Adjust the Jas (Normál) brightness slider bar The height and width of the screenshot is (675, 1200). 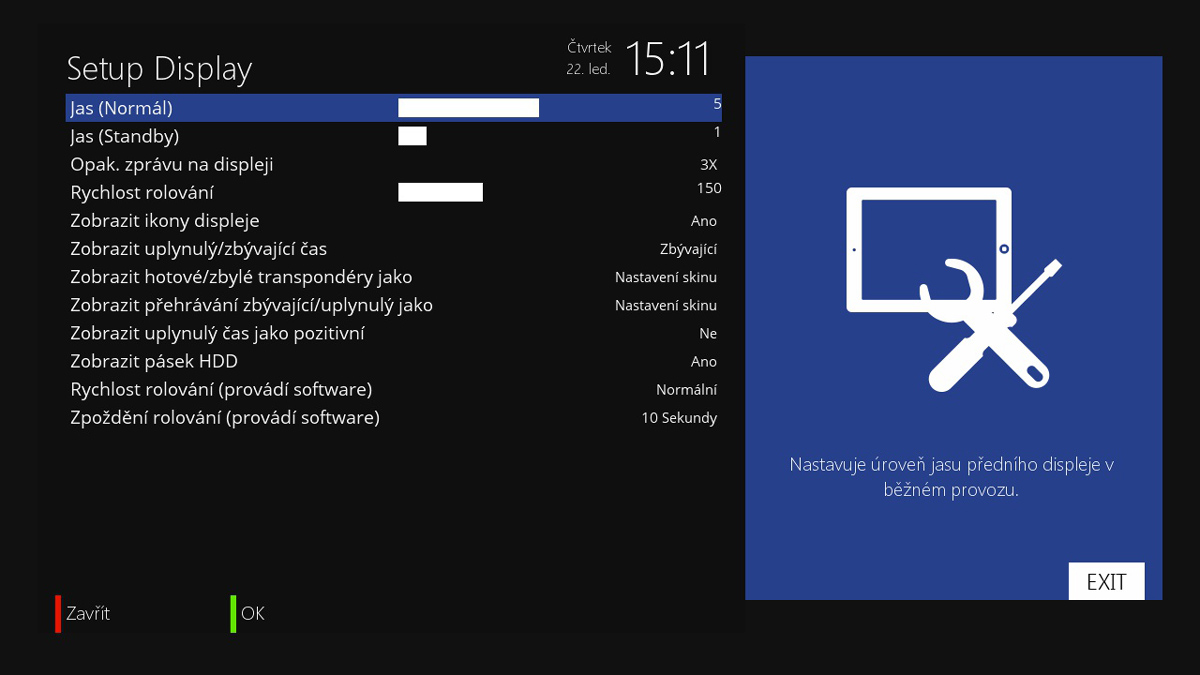pos(468,108)
